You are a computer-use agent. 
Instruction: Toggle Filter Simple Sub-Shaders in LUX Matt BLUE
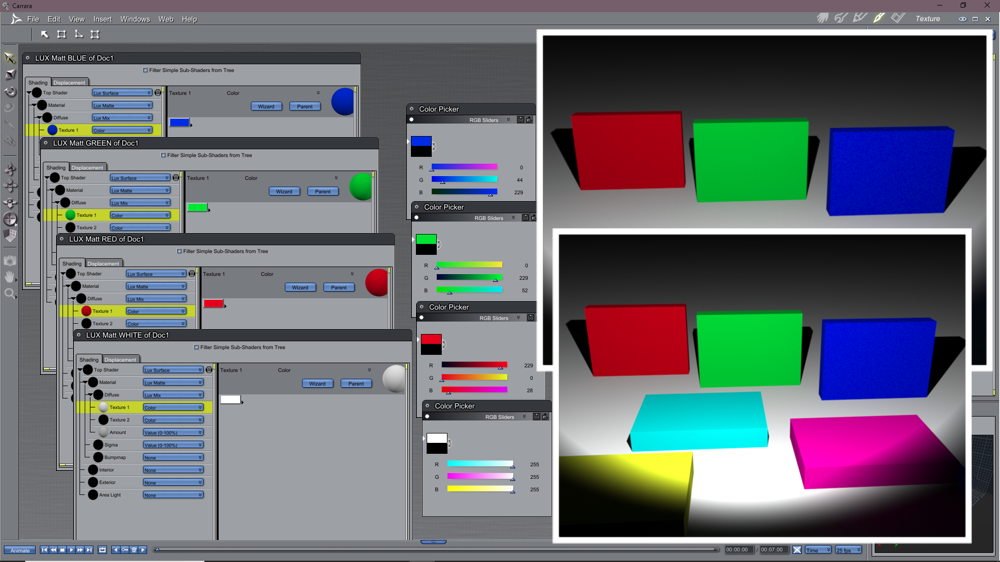coord(145,70)
